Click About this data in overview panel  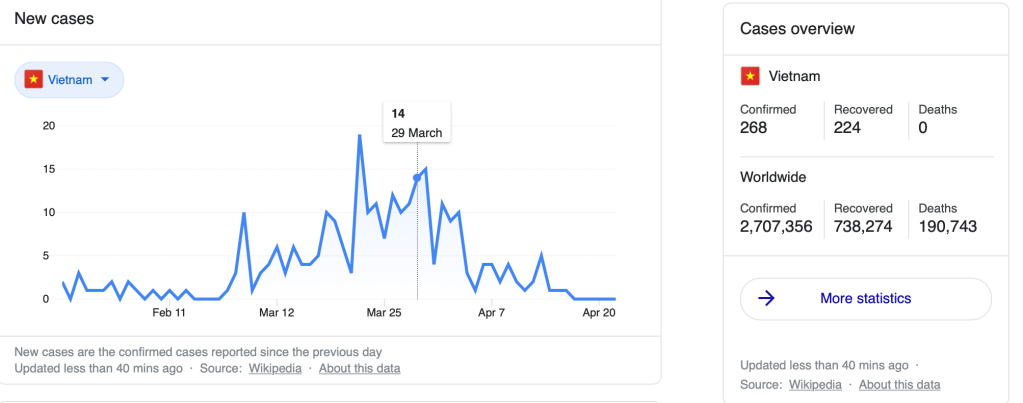pos(899,385)
